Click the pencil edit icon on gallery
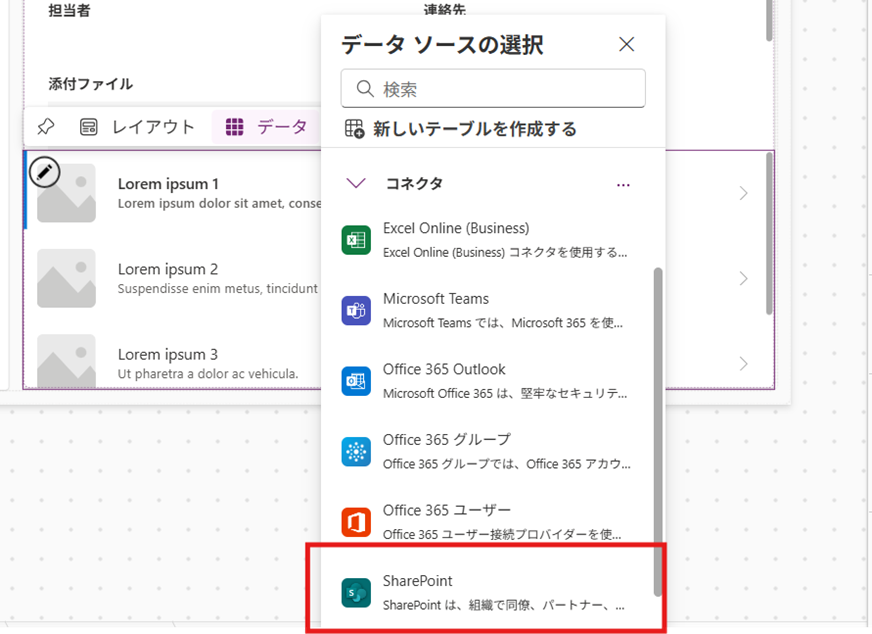The image size is (872, 634). point(44,172)
